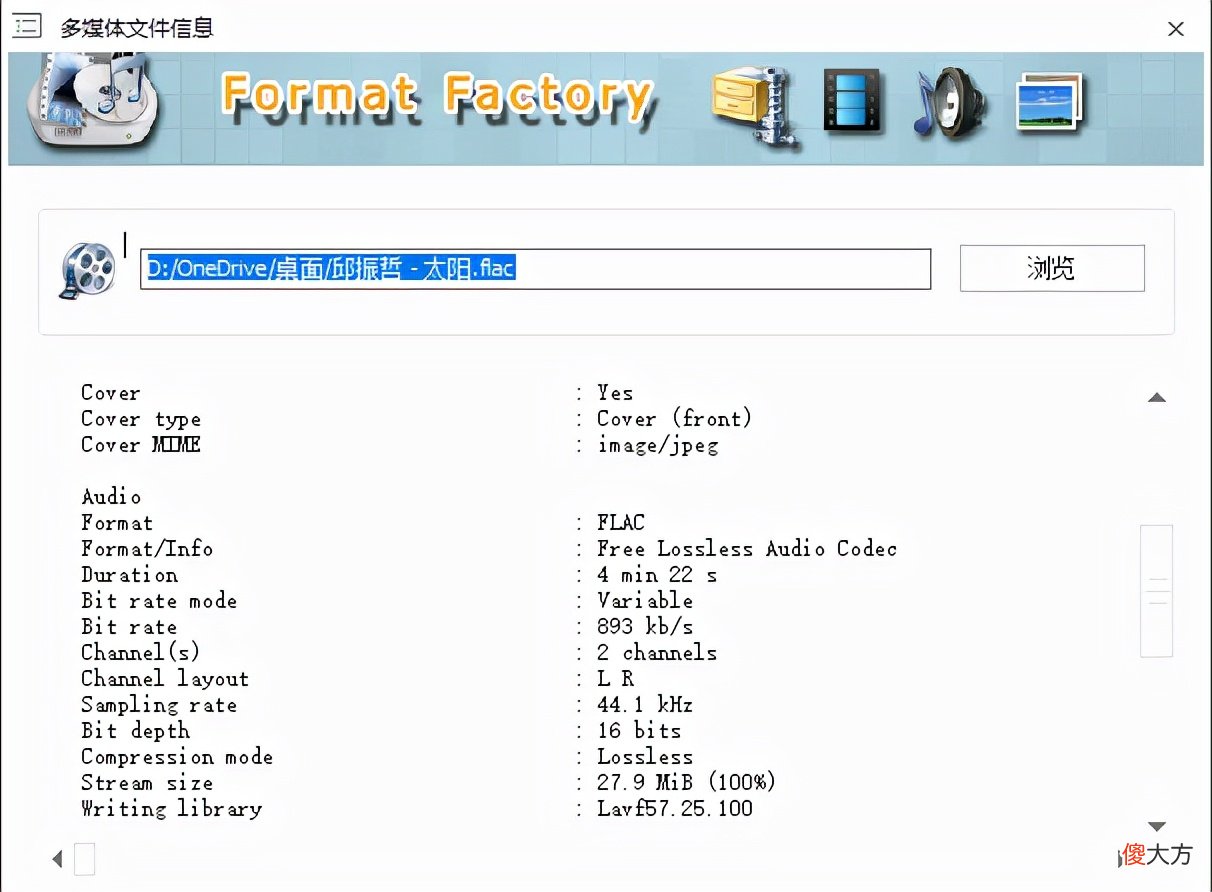The height and width of the screenshot is (892, 1212).
Task: Click the window menu icon in title bar
Action: pyautogui.click(x=26, y=27)
